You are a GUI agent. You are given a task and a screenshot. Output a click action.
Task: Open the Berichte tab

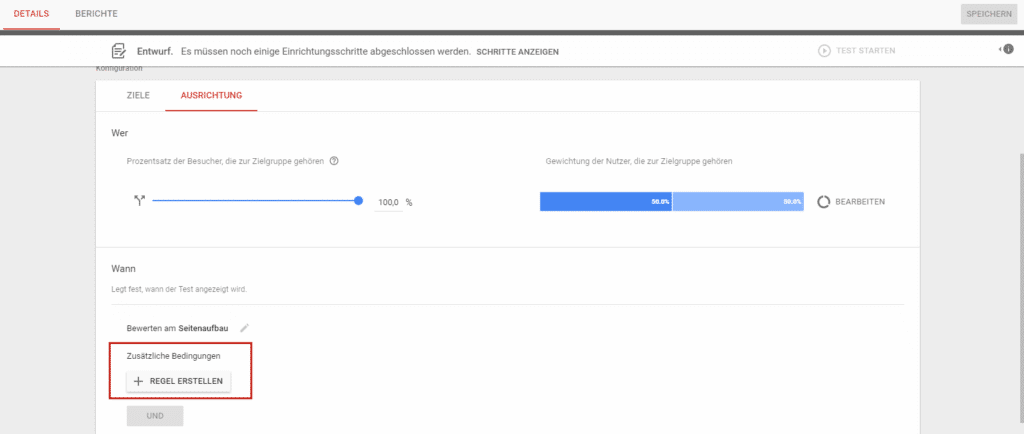(x=96, y=14)
